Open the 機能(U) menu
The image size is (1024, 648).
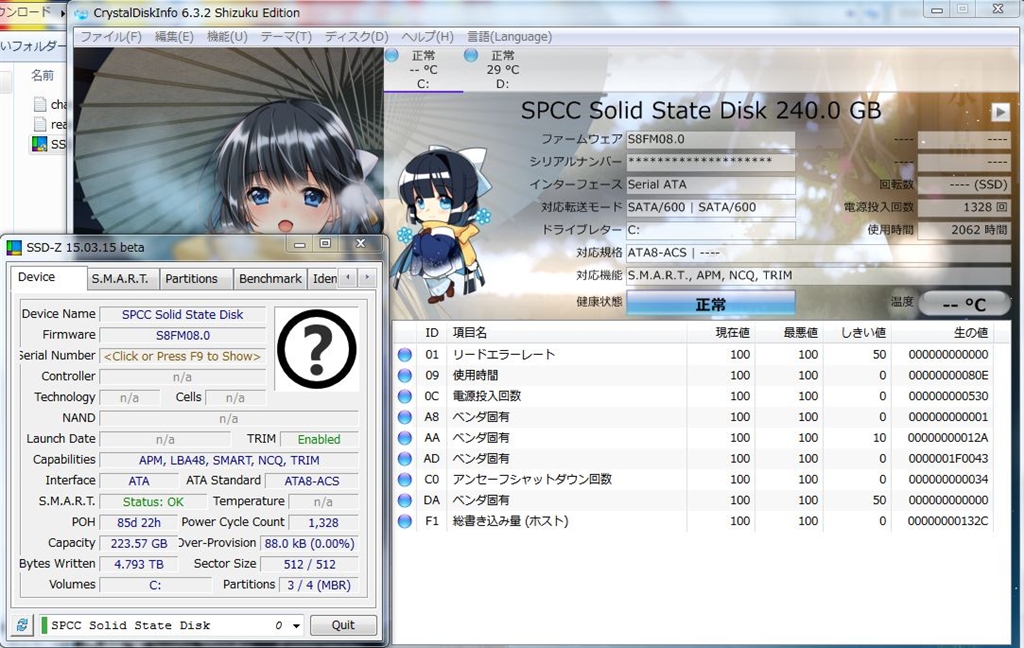[227, 37]
